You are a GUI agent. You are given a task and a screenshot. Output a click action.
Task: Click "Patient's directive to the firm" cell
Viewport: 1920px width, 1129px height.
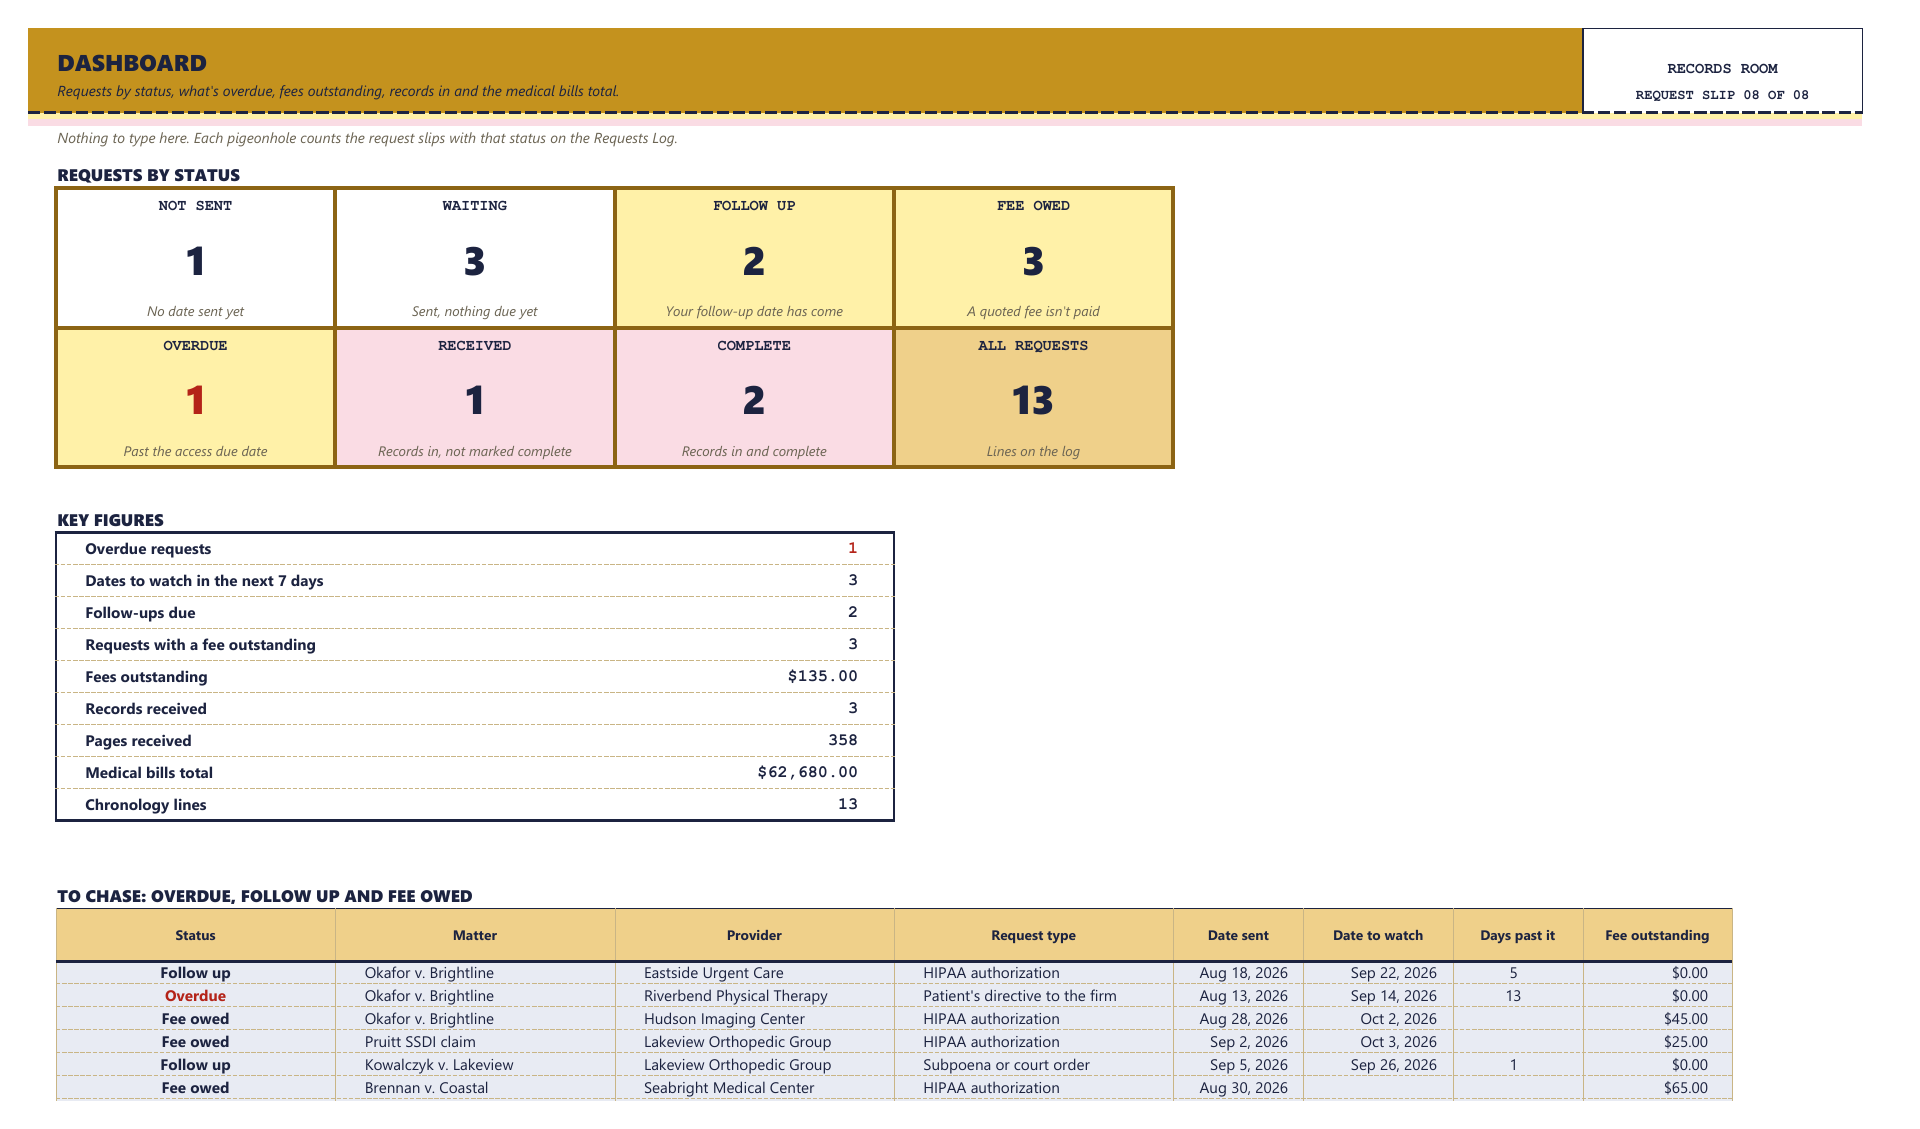click(1033, 996)
